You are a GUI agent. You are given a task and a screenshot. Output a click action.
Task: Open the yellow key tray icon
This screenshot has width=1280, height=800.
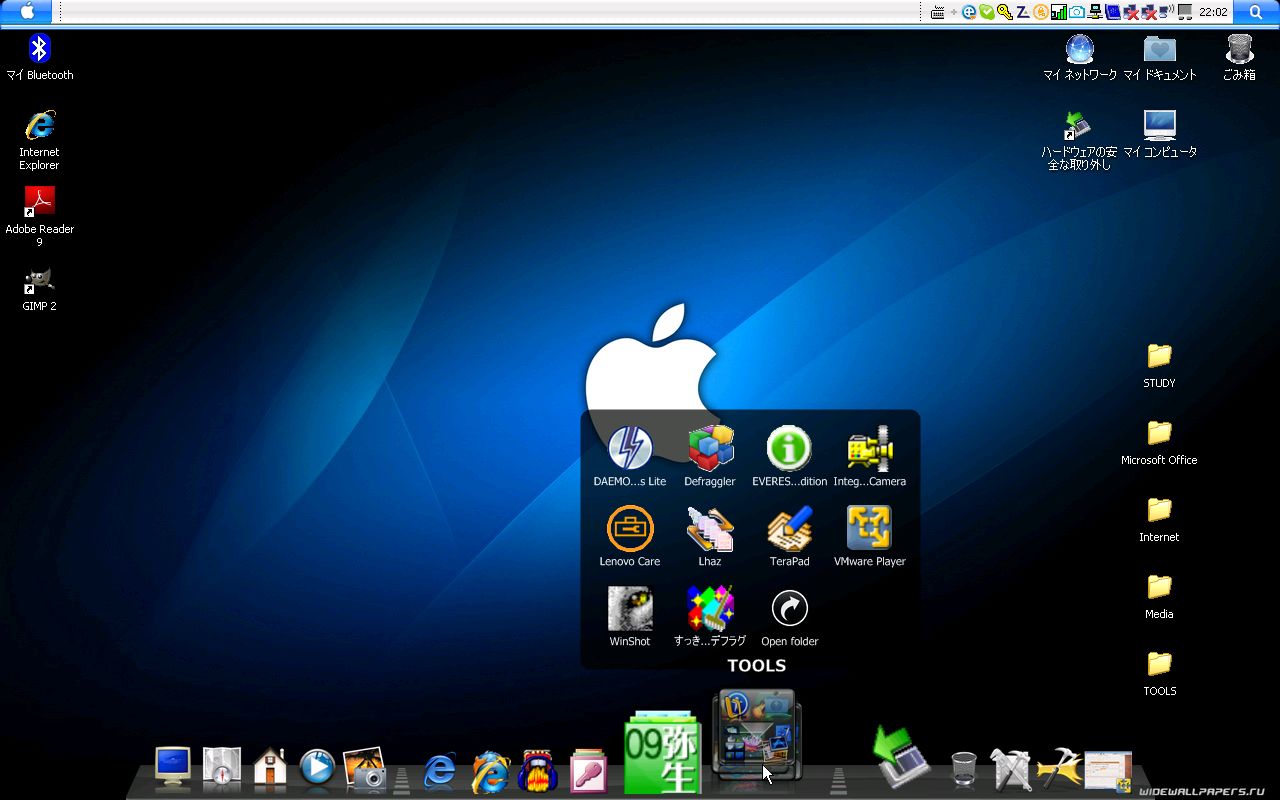tap(1004, 12)
